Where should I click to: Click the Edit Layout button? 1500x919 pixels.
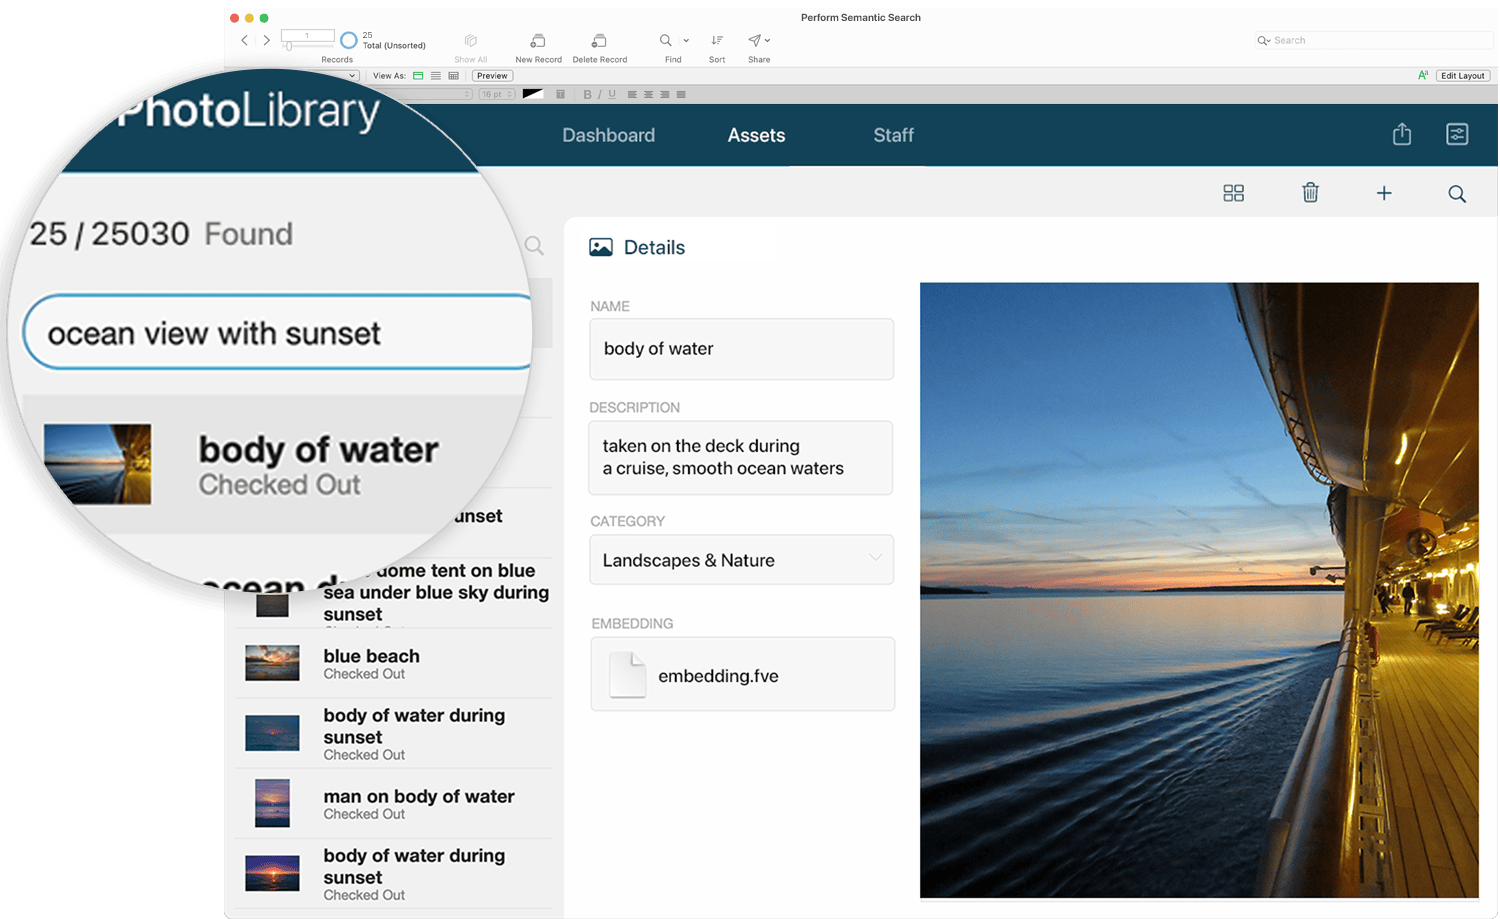pyautogui.click(x=1462, y=76)
